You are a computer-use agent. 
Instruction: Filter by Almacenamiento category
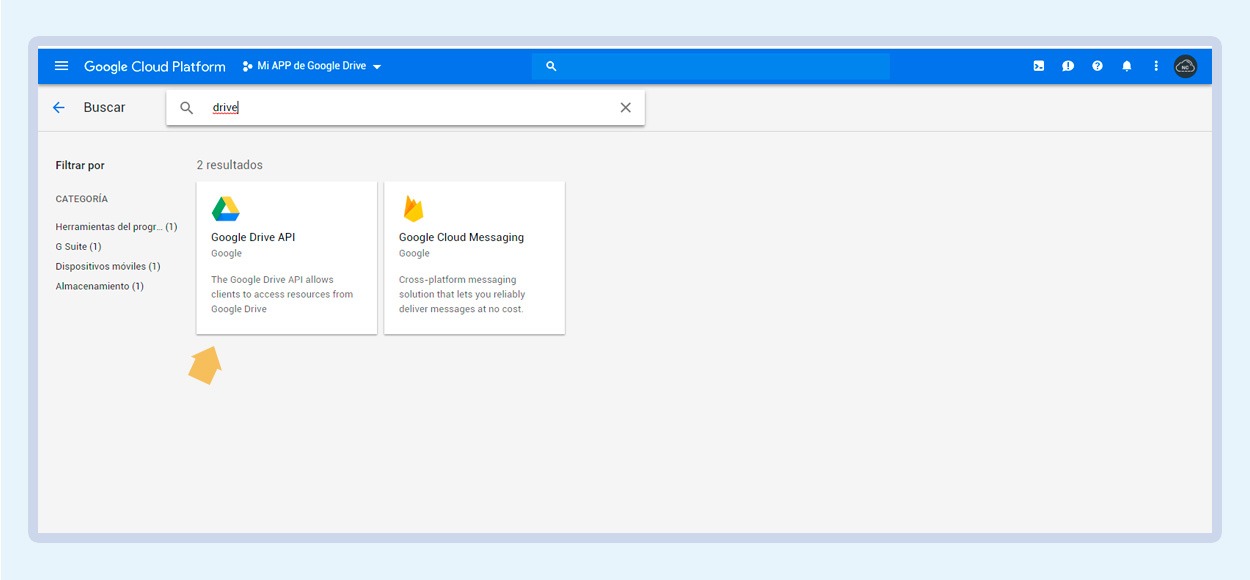click(x=99, y=286)
